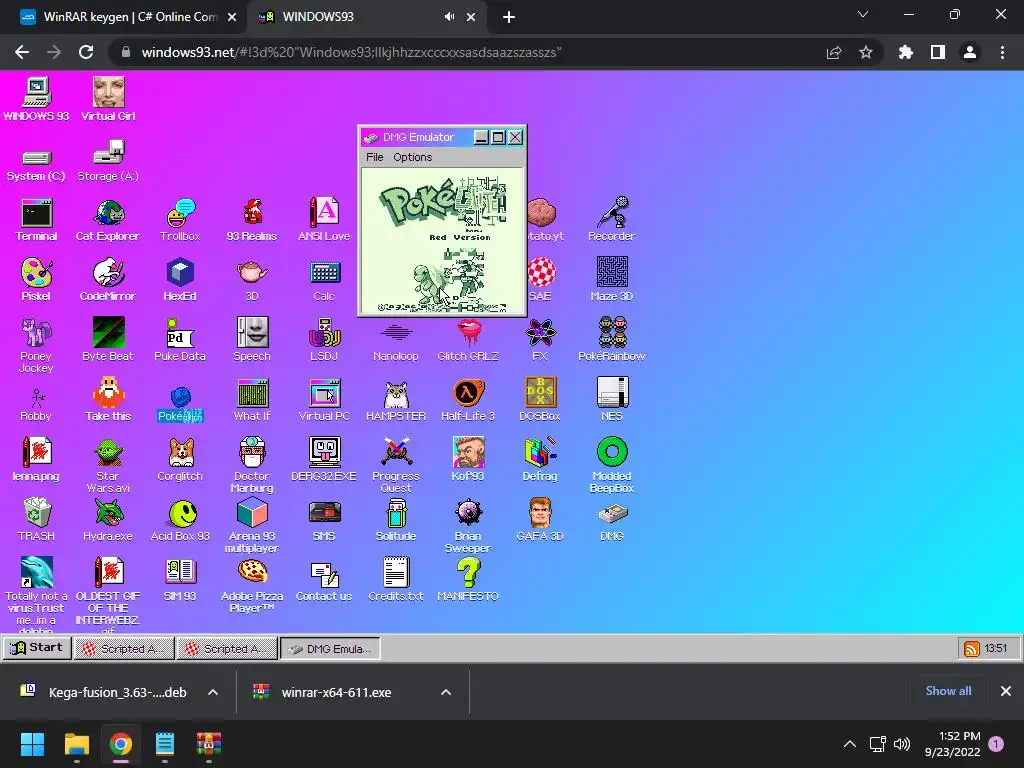Mute the WINDOWS93 tab audio icon
Image resolution: width=1024 pixels, height=768 pixels.
tap(449, 17)
